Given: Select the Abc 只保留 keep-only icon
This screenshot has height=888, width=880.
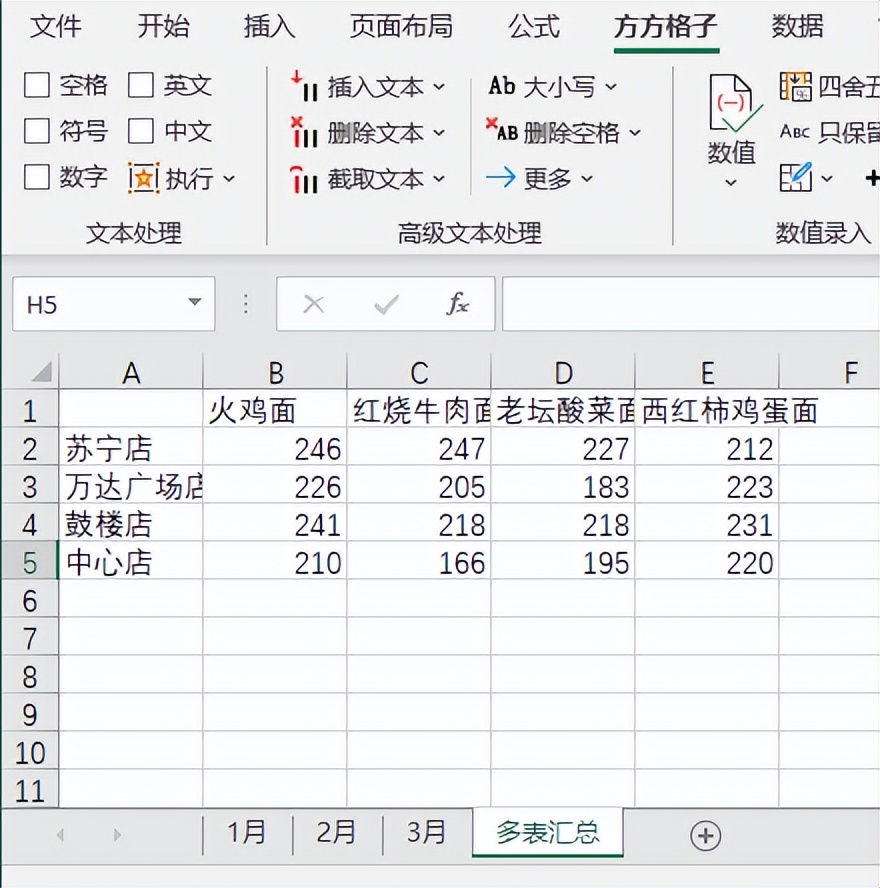Looking at the screenshot, I should pyautogui.click(x=797, y=130).
